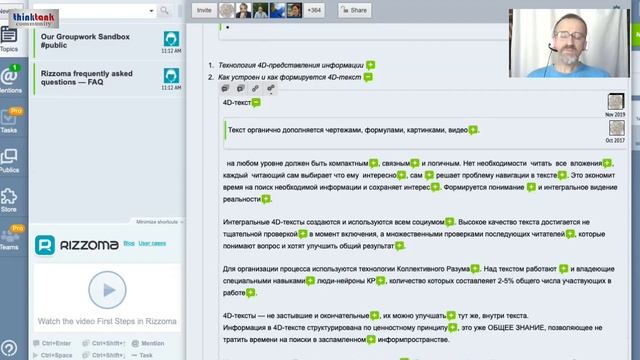Click Minimize shortcuts toggle
Image resolution: width=640 pixels, height=360 pixels.
point(159,222)
